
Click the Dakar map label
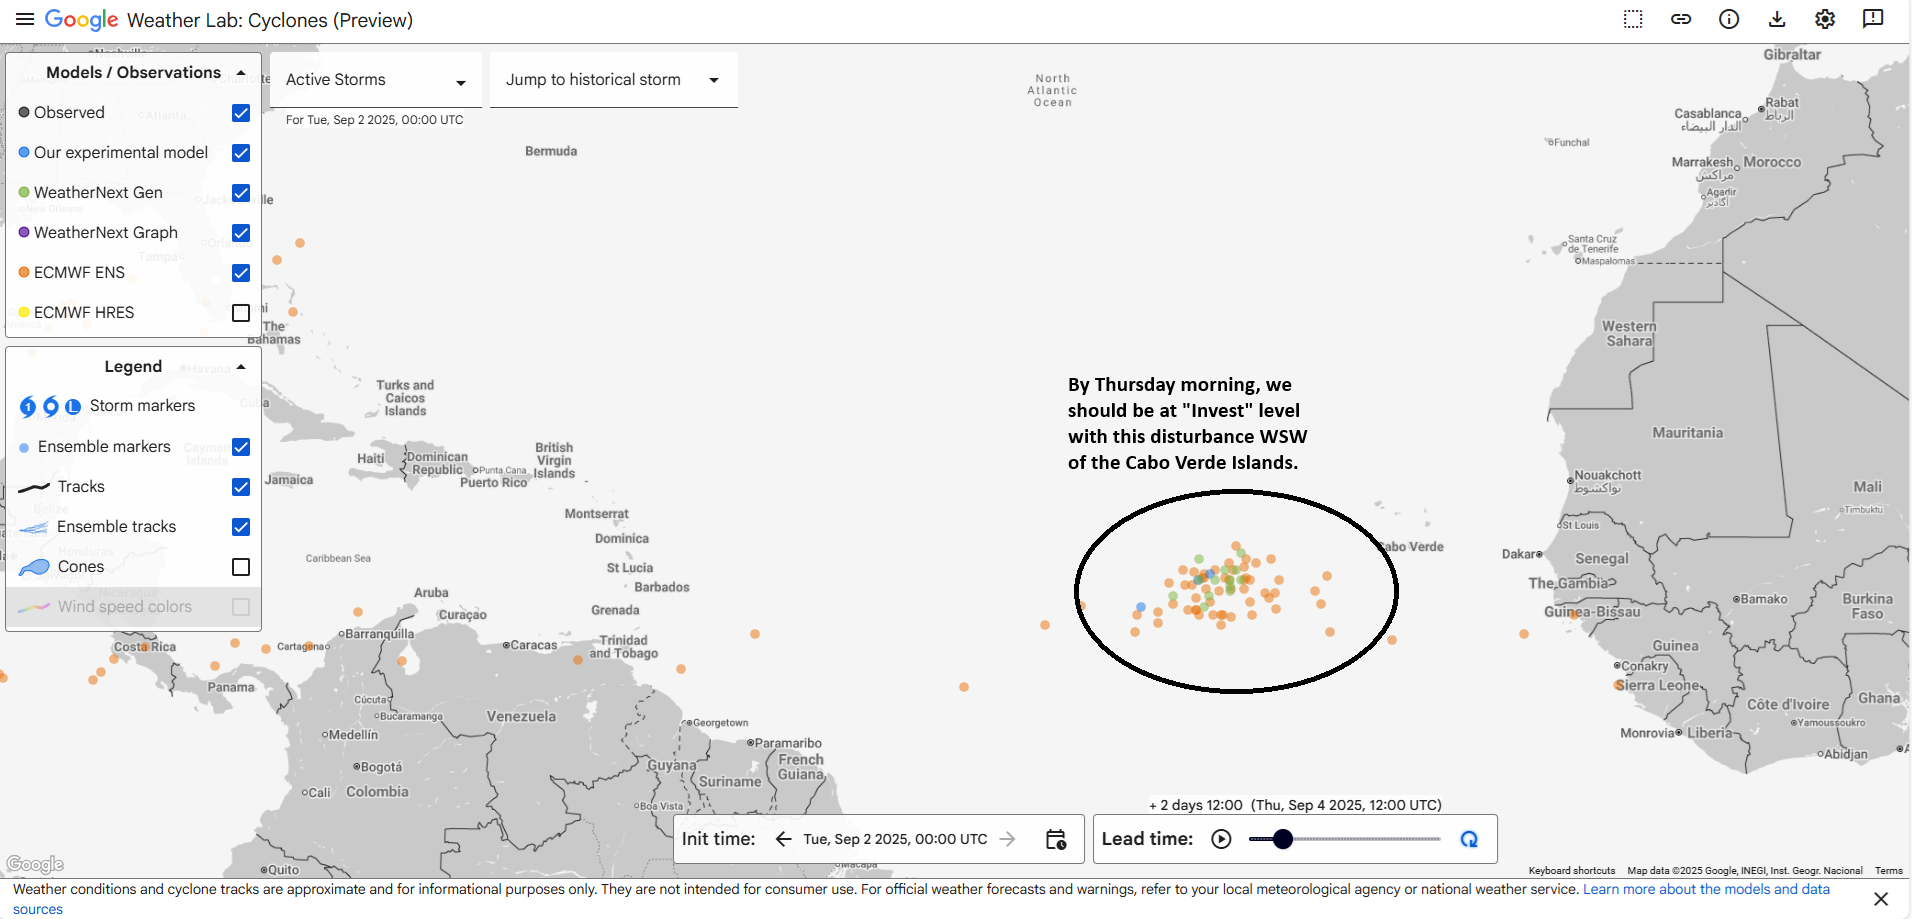(1519, 554)
